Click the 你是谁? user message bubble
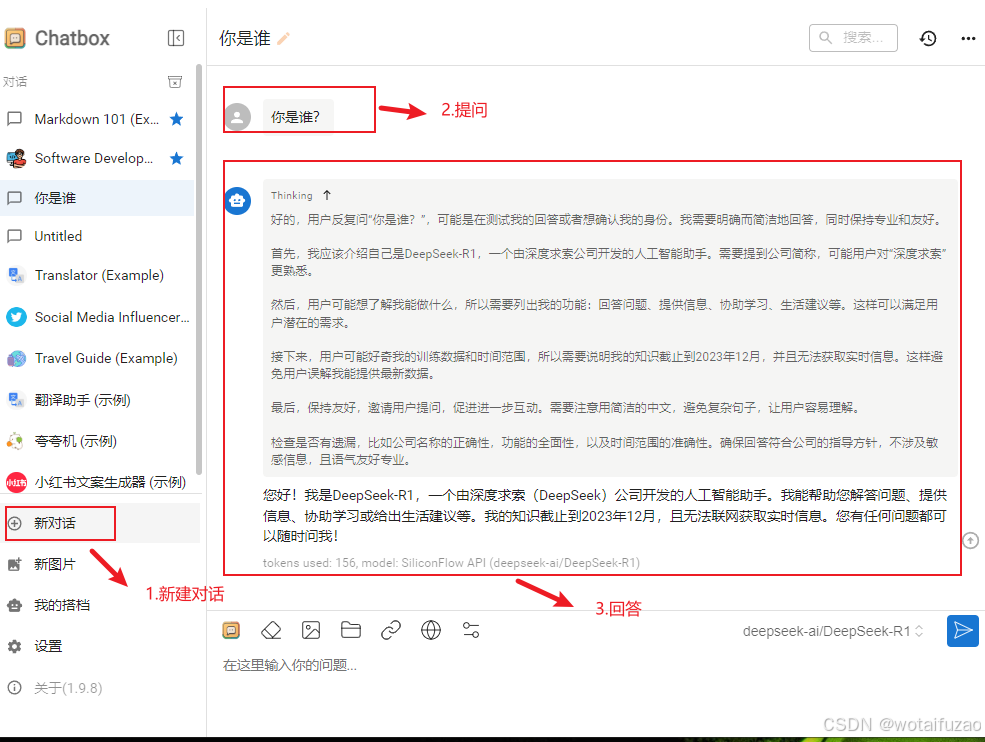 pyautogui.click(x=297, y=117)
